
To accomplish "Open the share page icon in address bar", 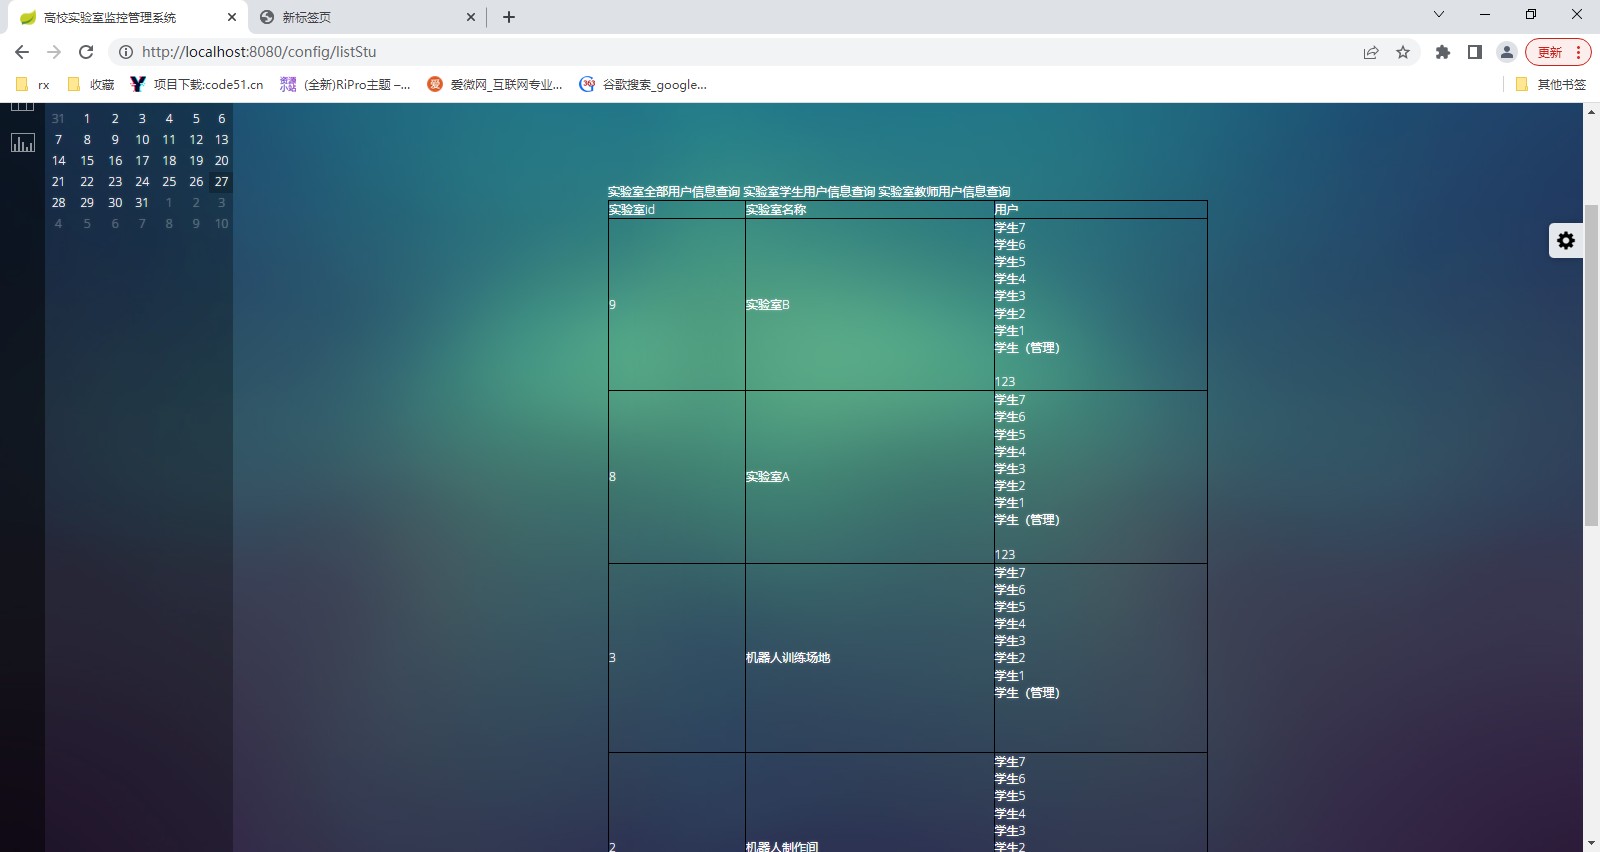I will (1371, 52).
